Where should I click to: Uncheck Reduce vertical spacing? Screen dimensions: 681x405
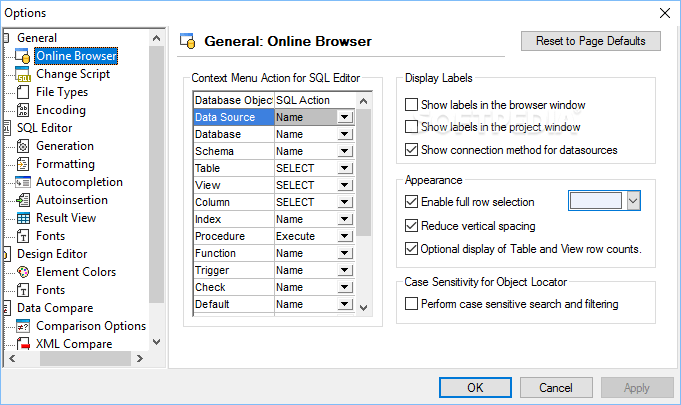(411, 226)
